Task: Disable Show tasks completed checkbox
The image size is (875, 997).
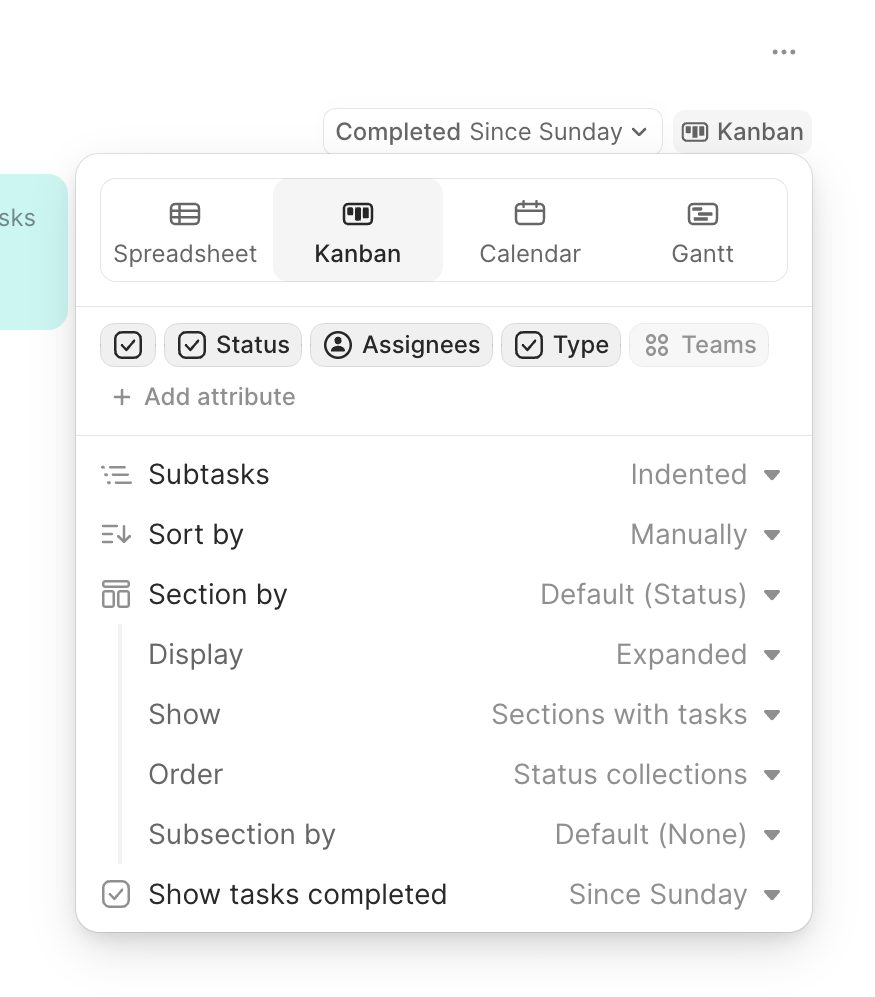Action: pos(117,894)
